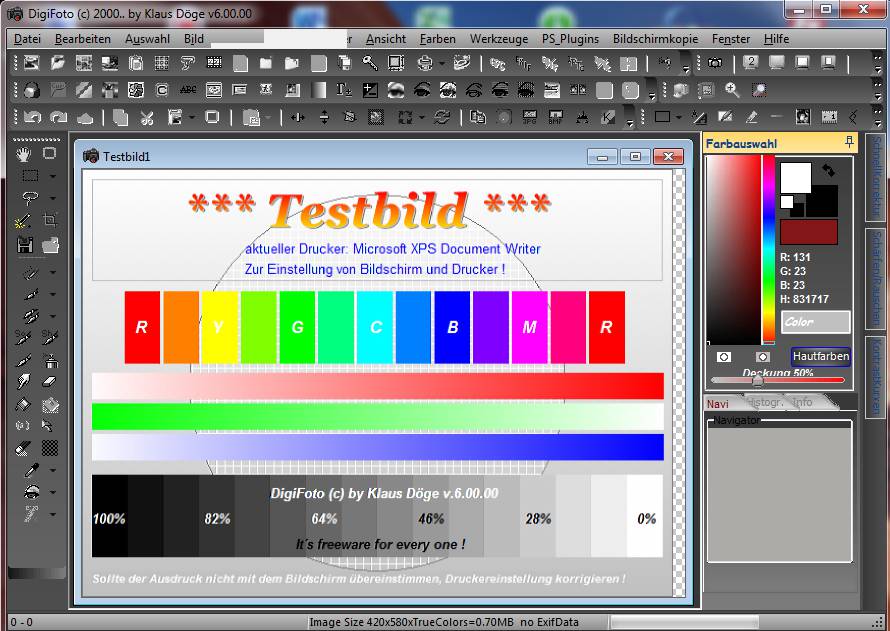Click the key icon in top toolbar
Viewport: 890px width, 631px height.
370,63
